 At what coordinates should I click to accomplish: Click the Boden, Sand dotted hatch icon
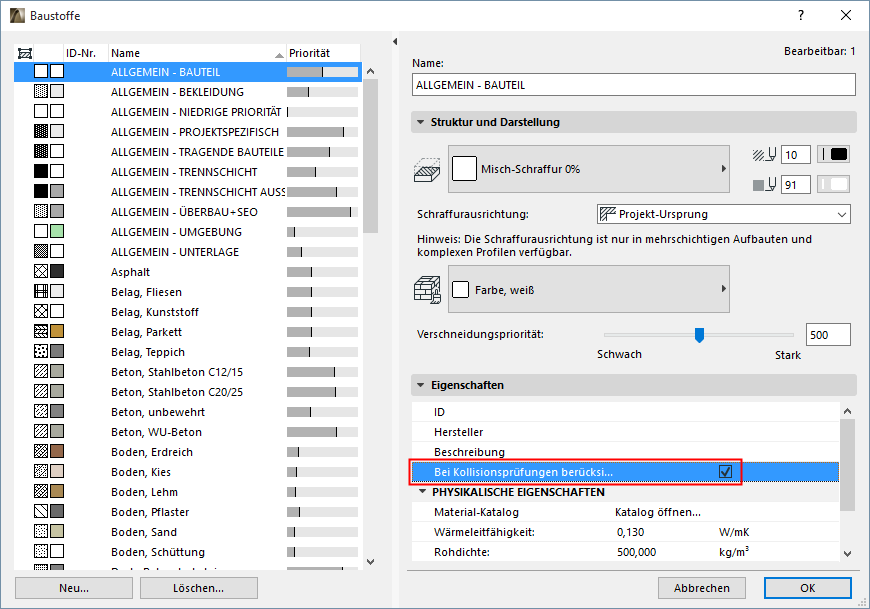coord(41,531)
